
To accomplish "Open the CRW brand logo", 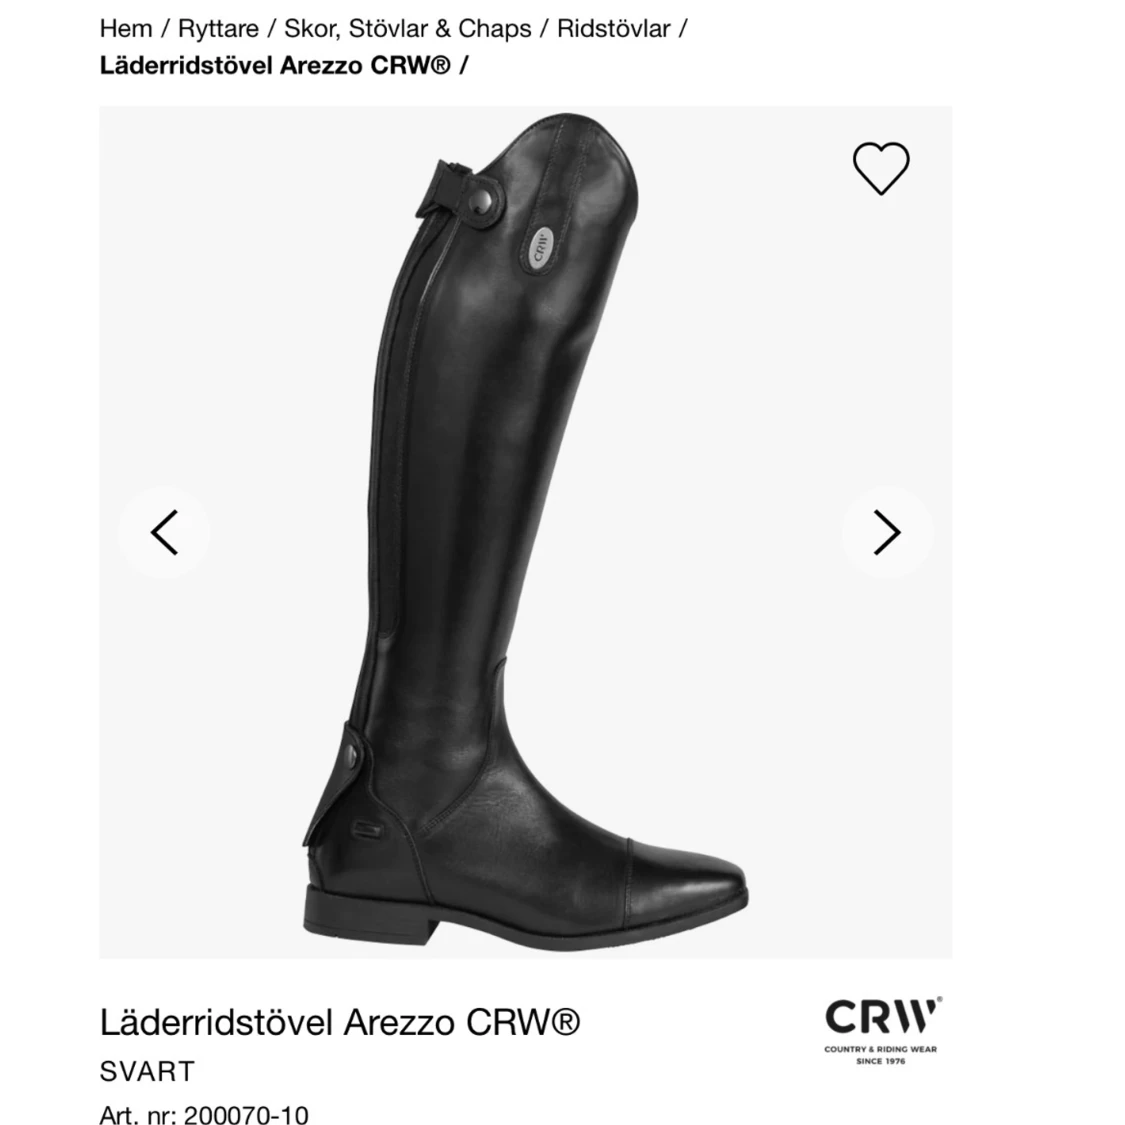I will pyautogui.click(x=882, y=1031).
